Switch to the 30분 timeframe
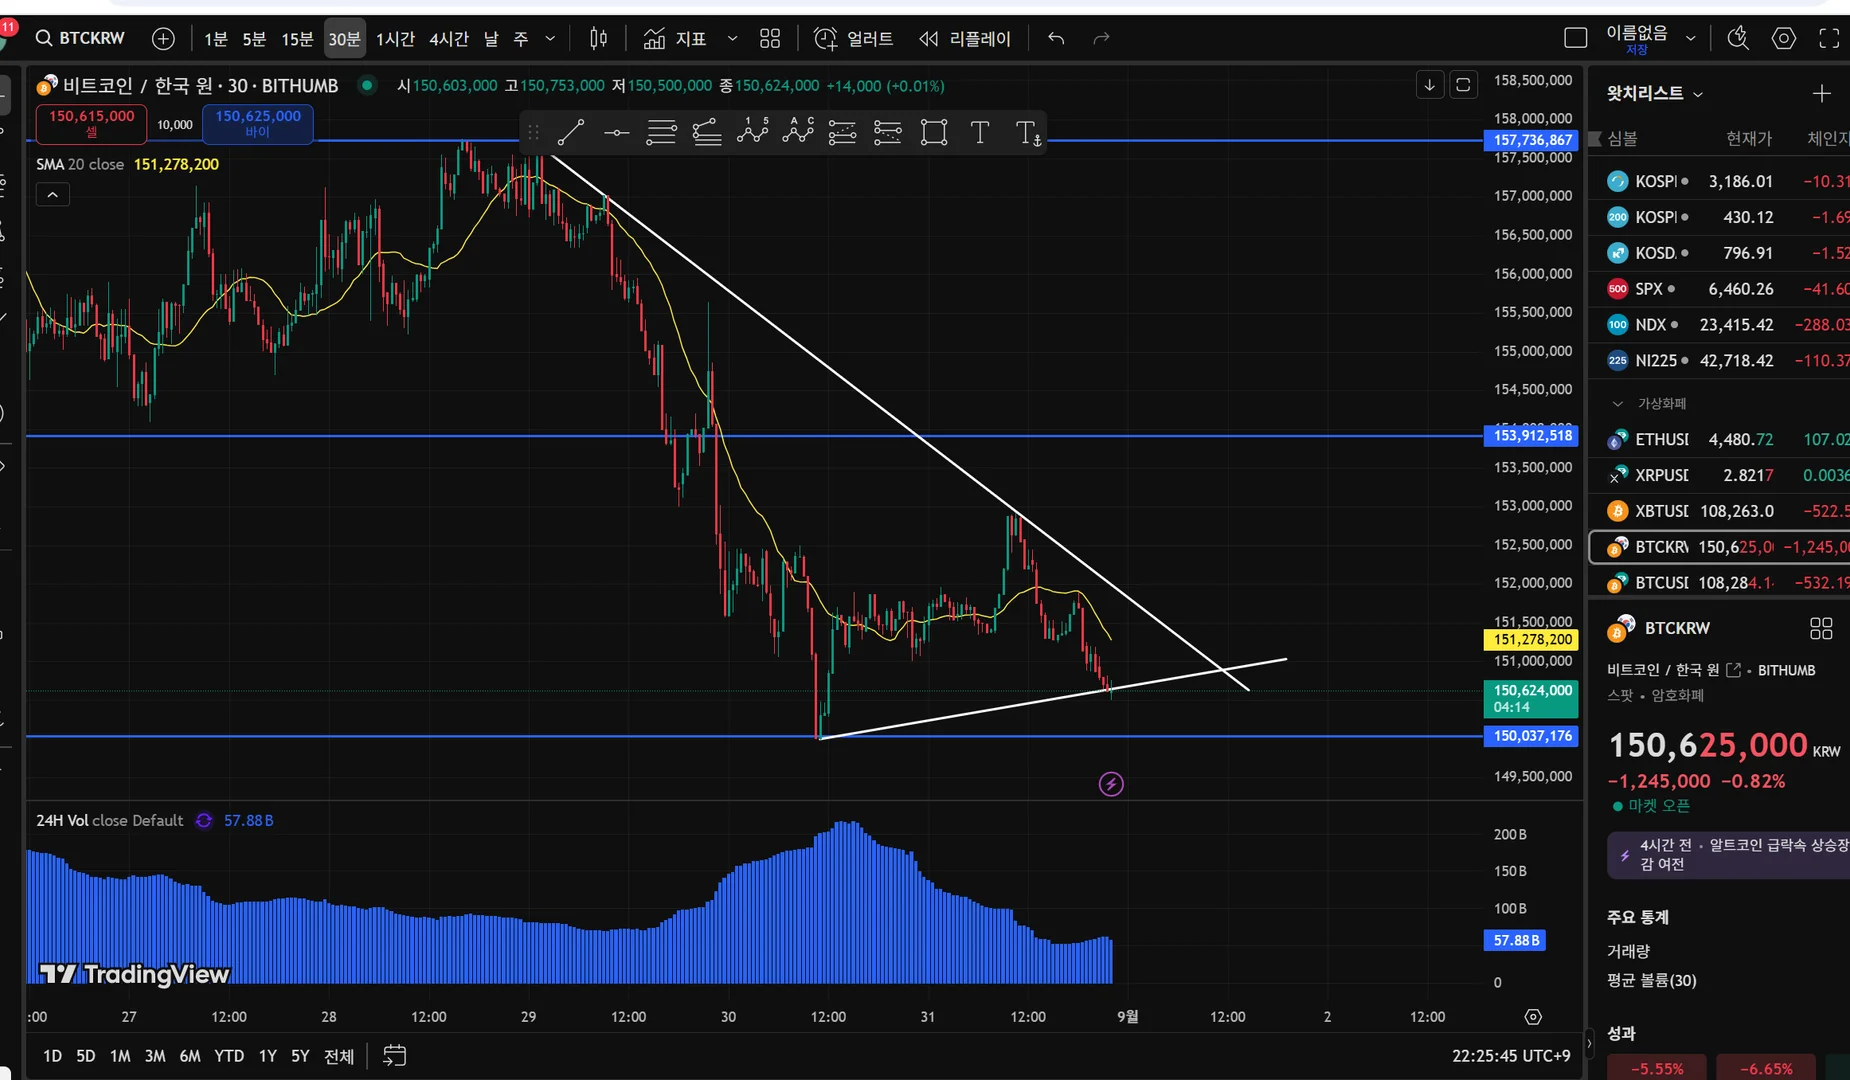 click(345, 39)
